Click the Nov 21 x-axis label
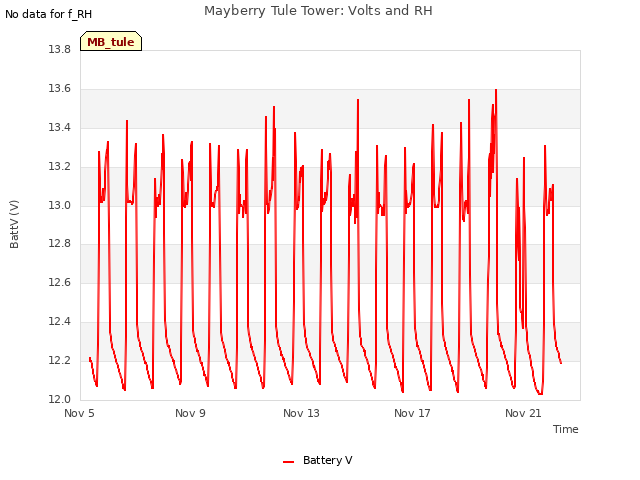Viewport: 640px width, 480px height. (523, 413)
